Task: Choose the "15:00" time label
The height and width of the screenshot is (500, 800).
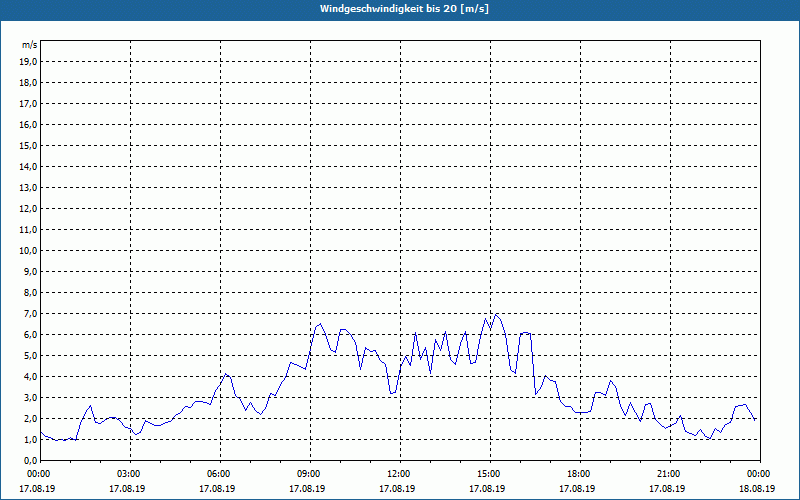Action: pos(490,474)
